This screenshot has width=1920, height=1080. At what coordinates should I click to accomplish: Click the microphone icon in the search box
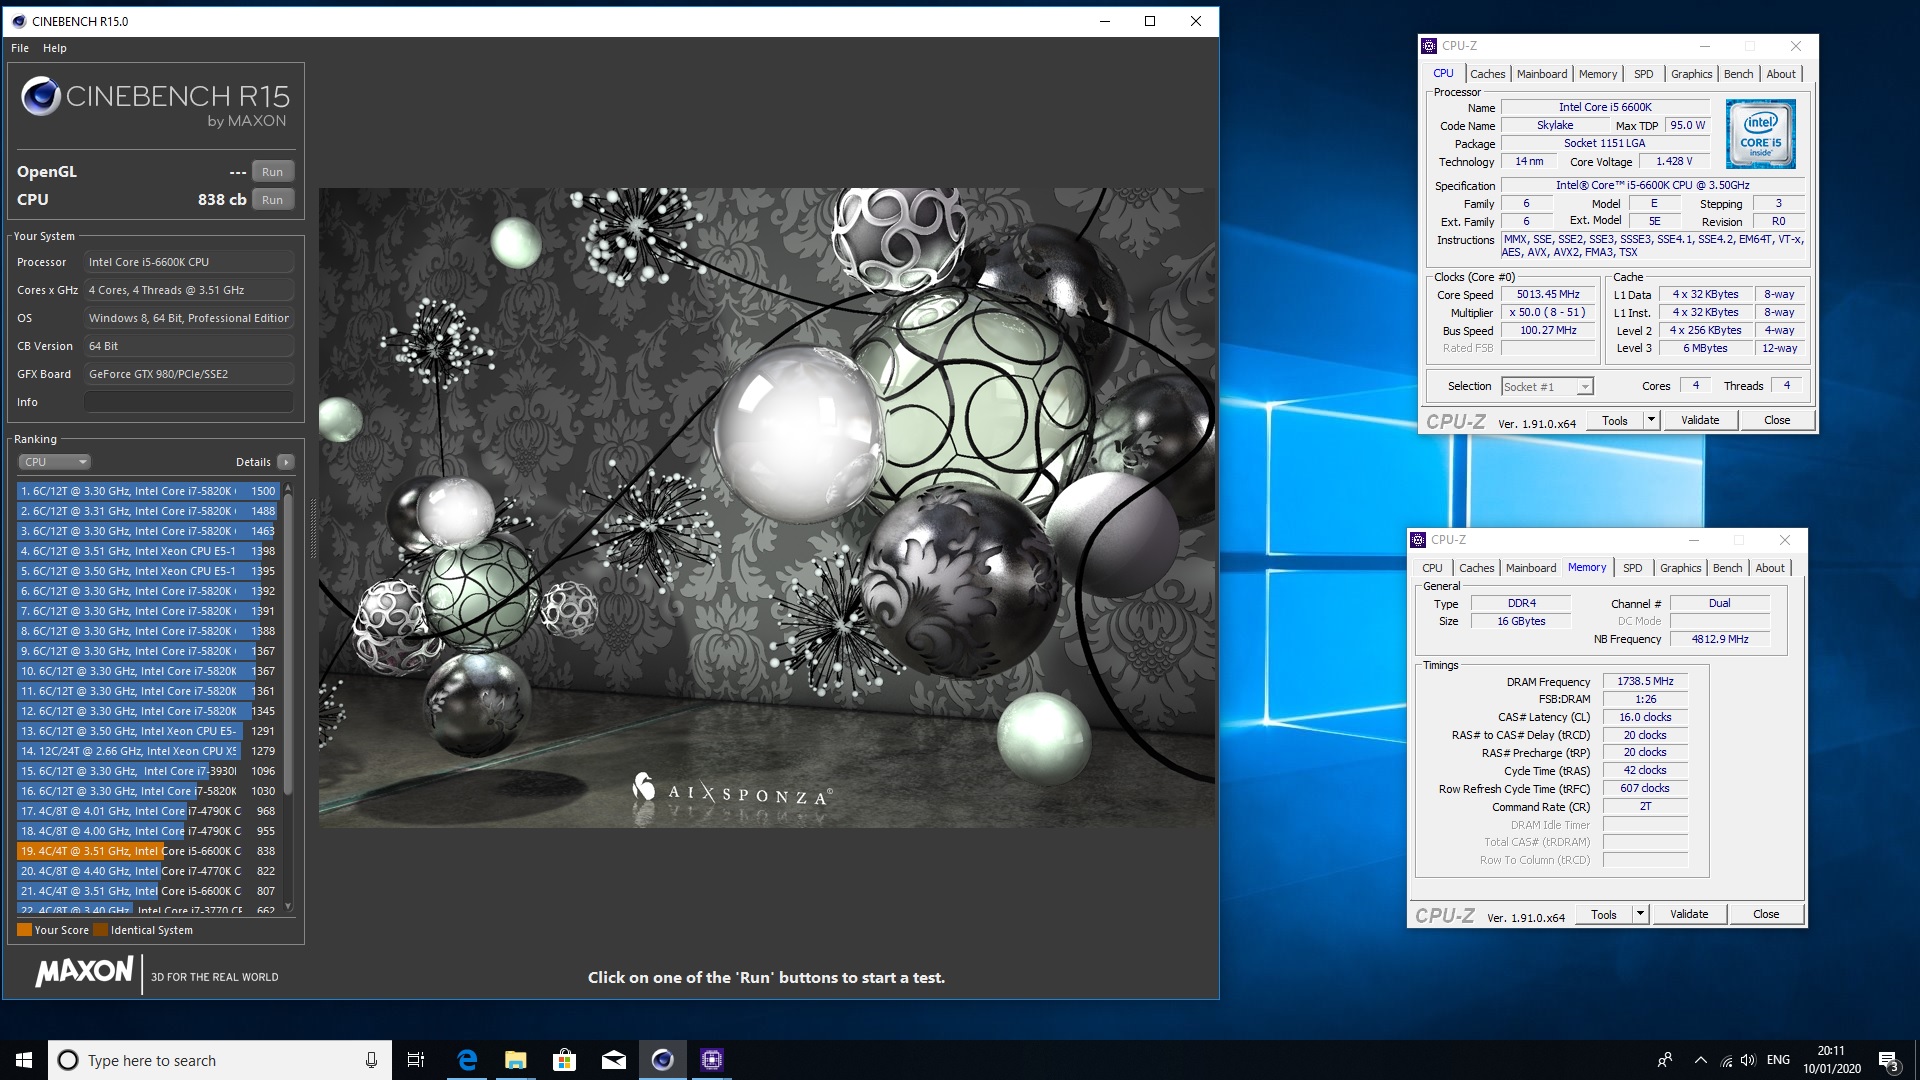[371, 1060]
